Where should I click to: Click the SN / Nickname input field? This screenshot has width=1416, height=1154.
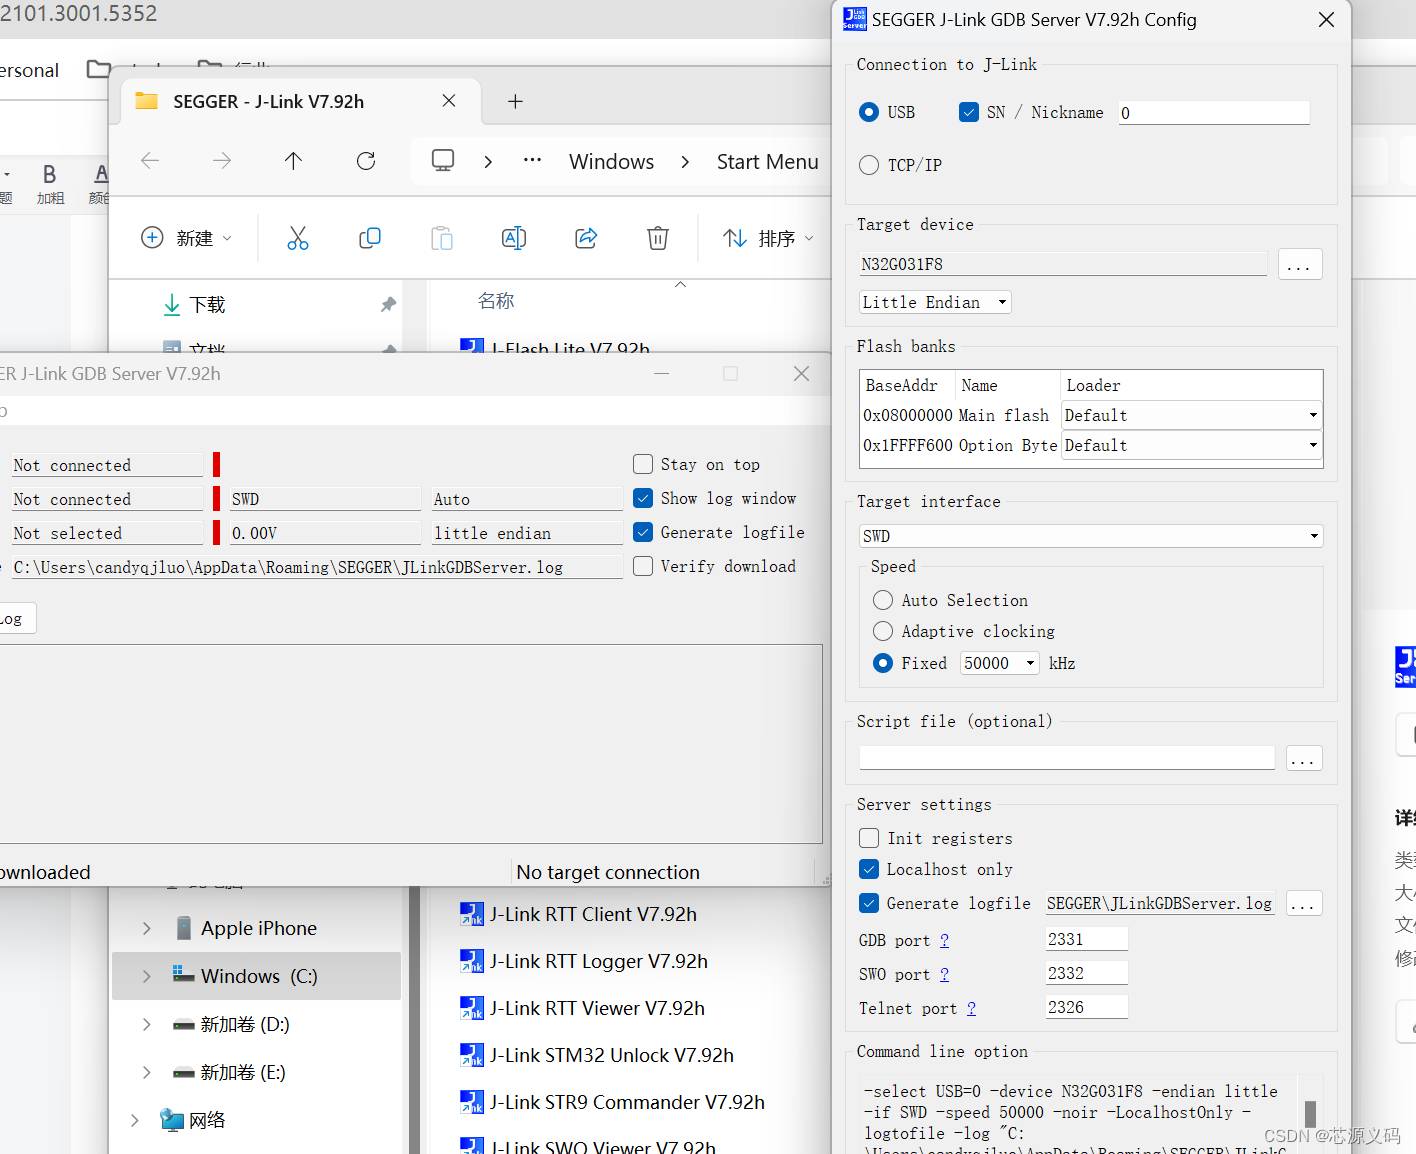point(1214,112)
